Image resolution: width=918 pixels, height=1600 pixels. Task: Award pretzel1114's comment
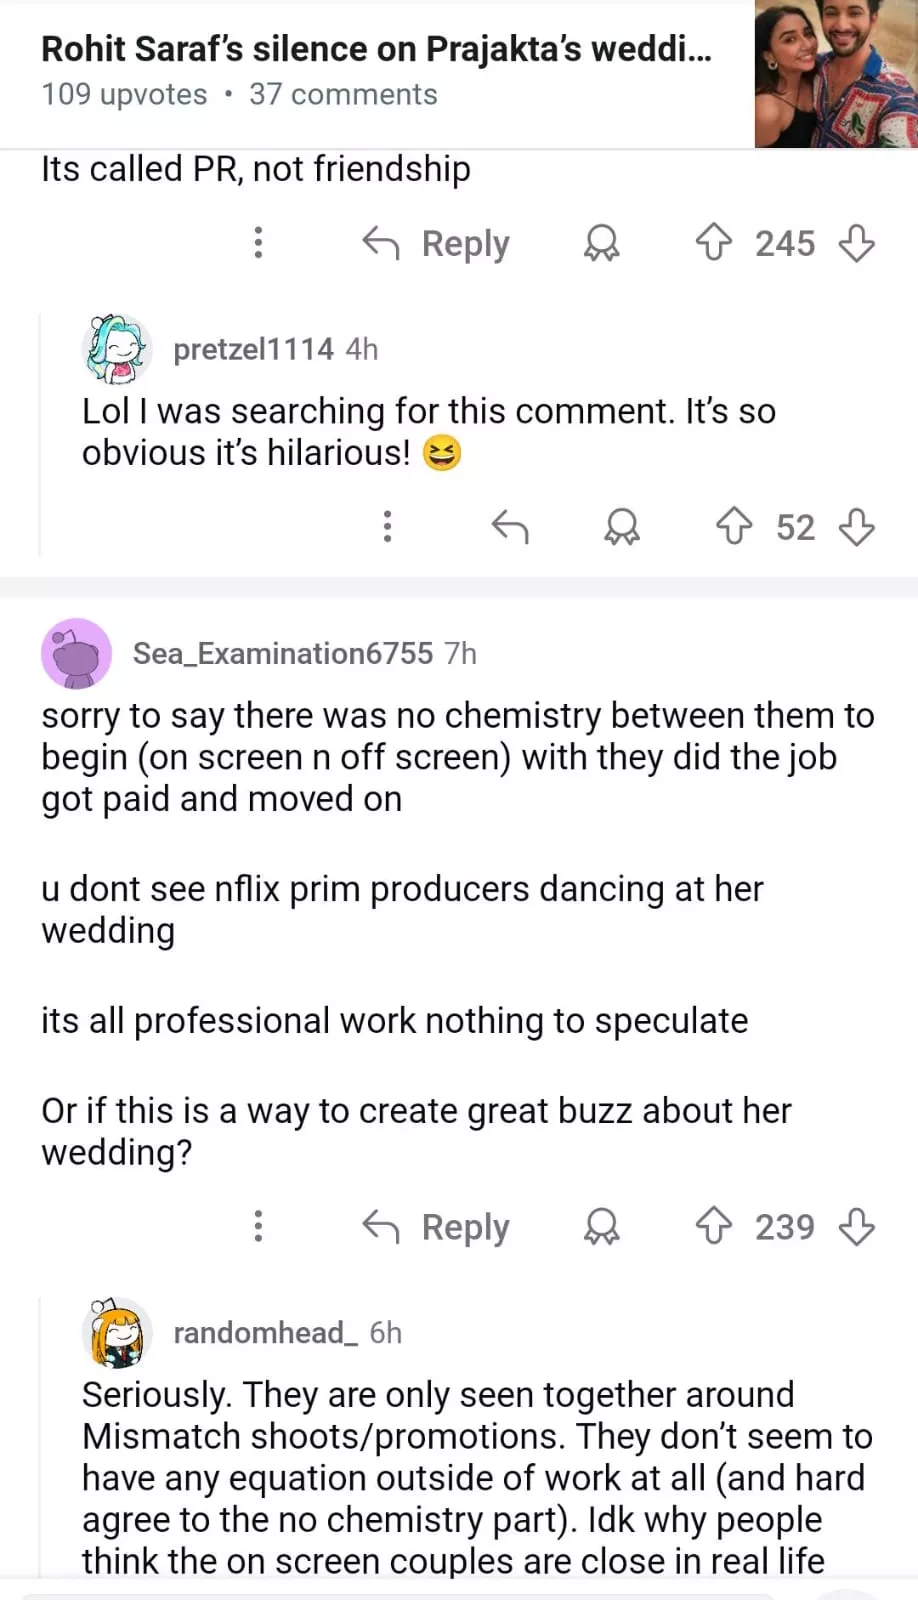tap(622, 527)
